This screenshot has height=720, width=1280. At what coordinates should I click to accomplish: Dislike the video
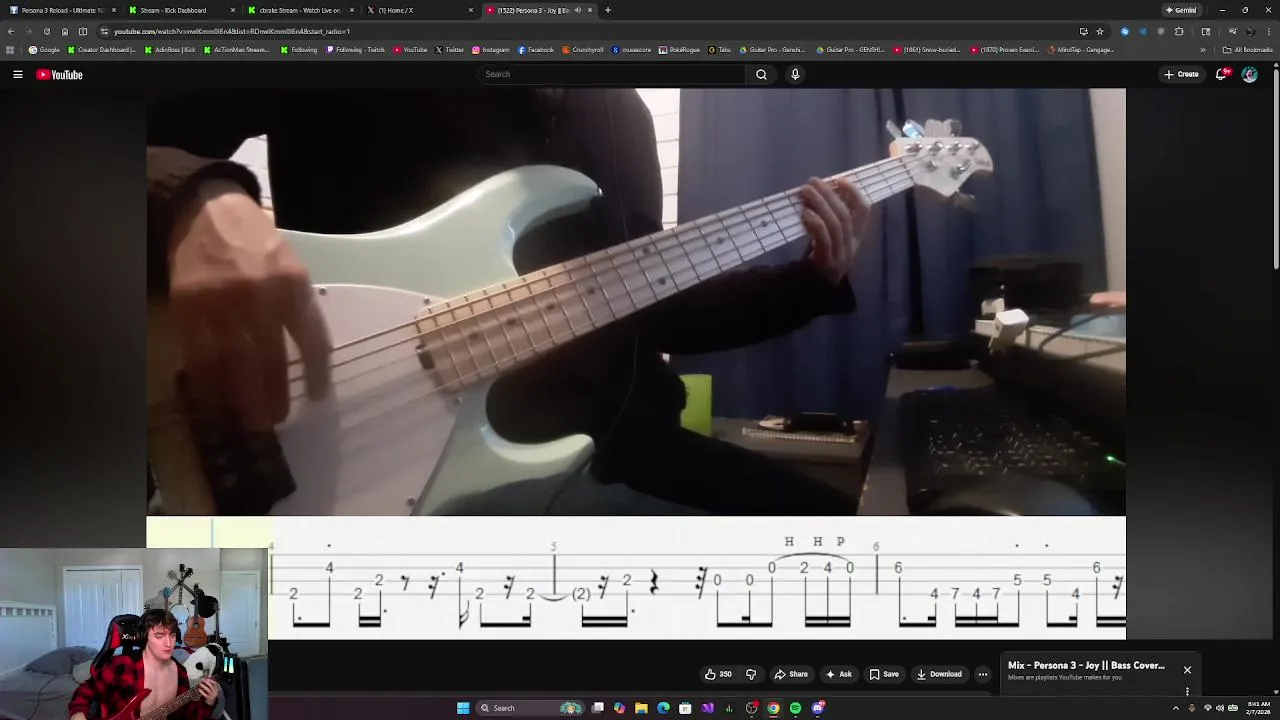[x=751, y=674]
